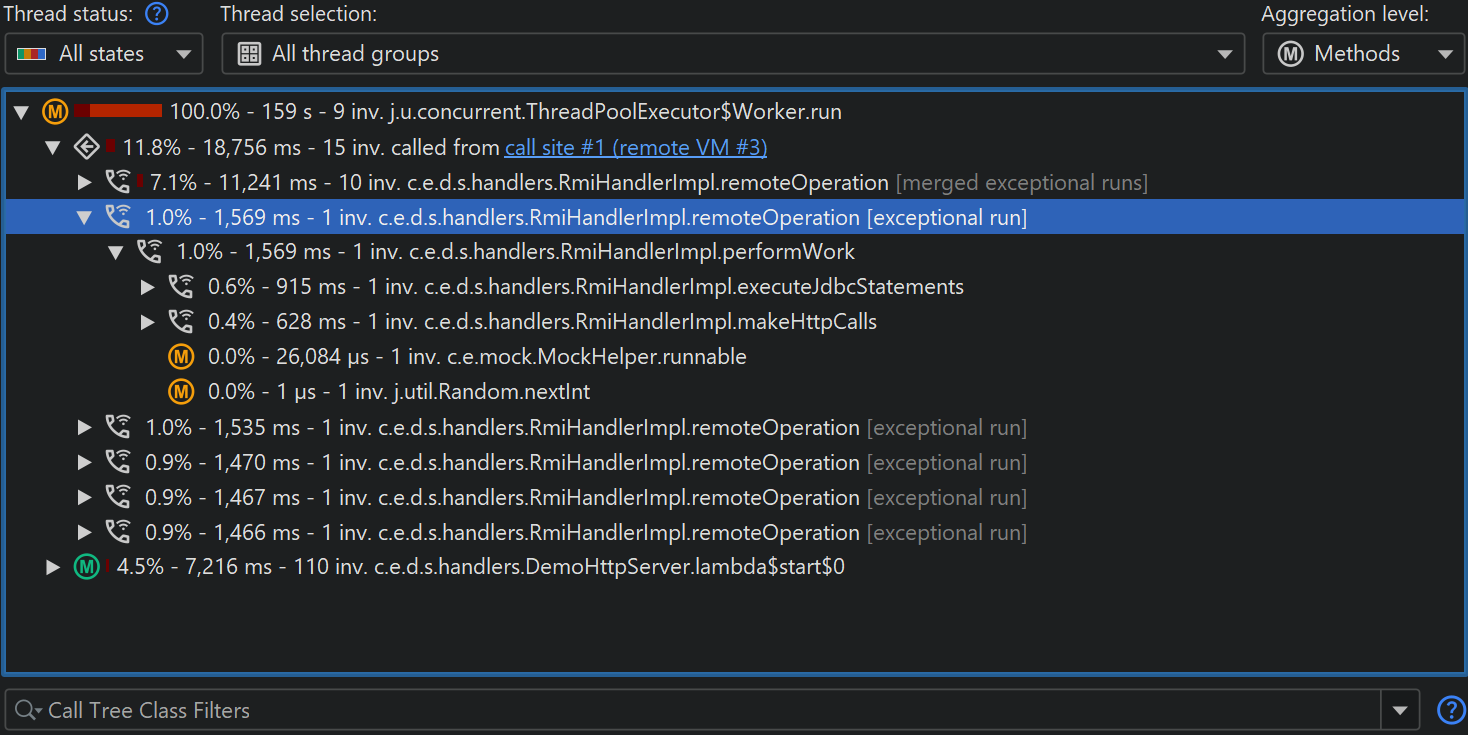Click the method icon of Random.nextInt
The width and height of the screenshot is (1468, 735).
(181, 392)
